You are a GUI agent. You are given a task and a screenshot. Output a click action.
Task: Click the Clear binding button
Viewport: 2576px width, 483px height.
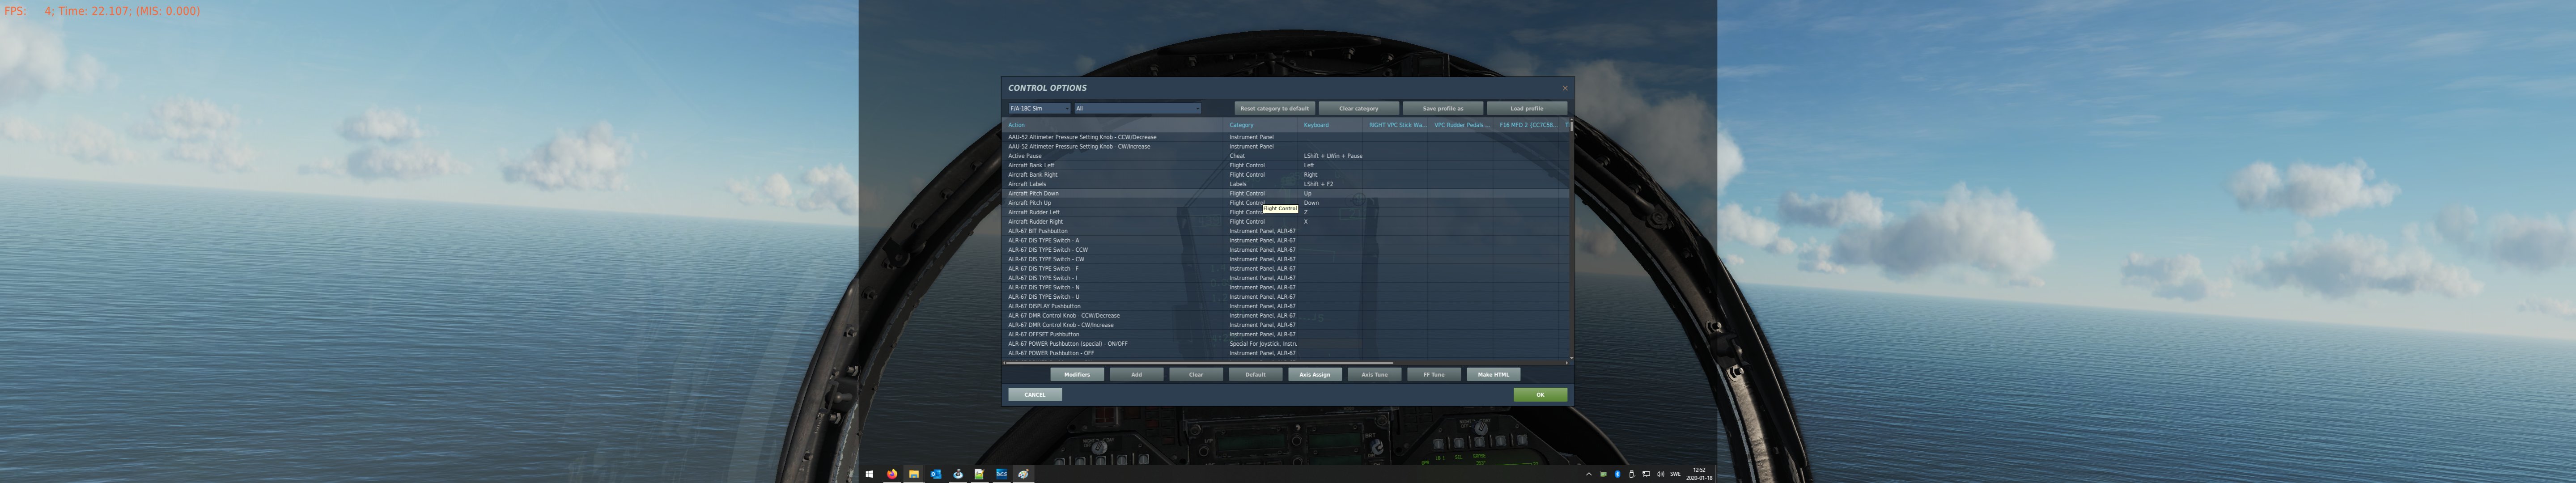point(1196,374)
